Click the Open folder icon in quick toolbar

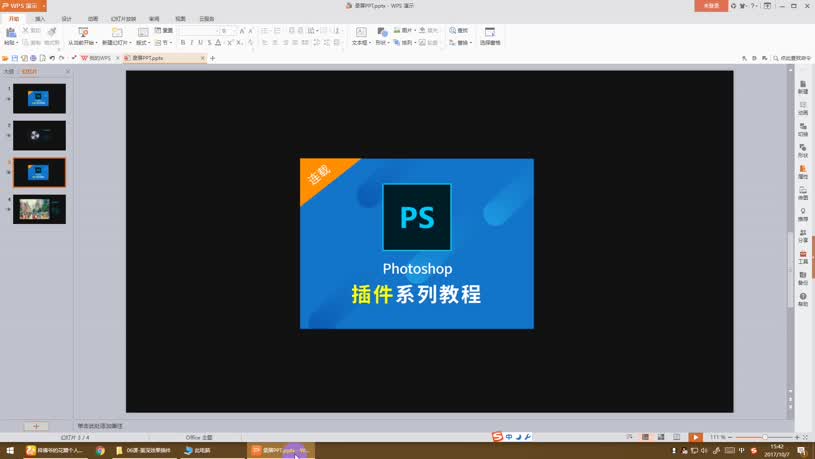5,58
